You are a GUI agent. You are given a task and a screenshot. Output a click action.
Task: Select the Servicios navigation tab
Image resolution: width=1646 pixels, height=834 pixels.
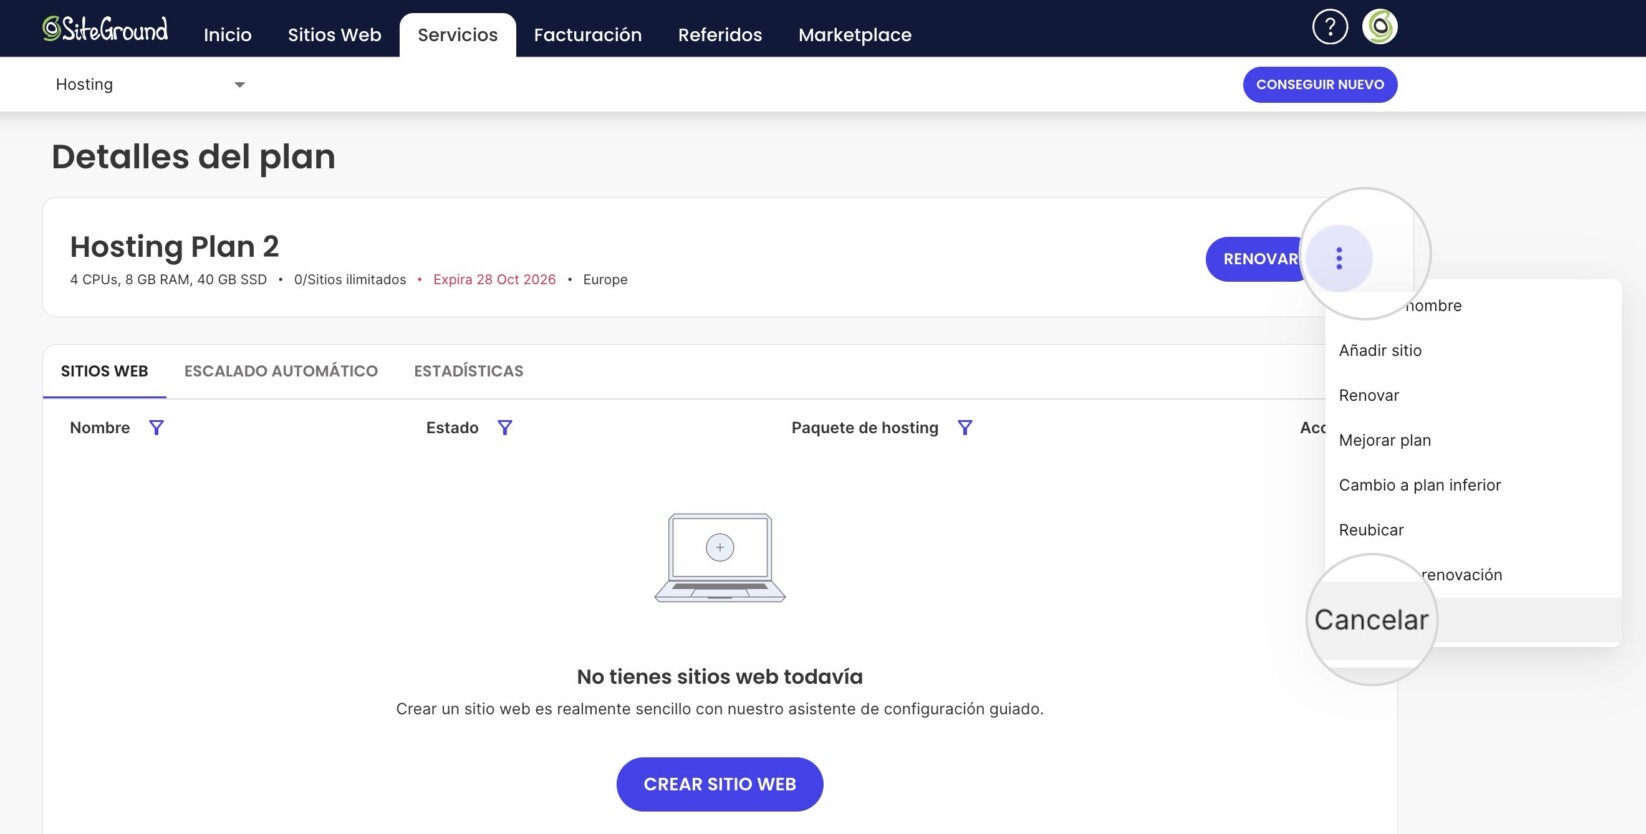coord(458,35)
